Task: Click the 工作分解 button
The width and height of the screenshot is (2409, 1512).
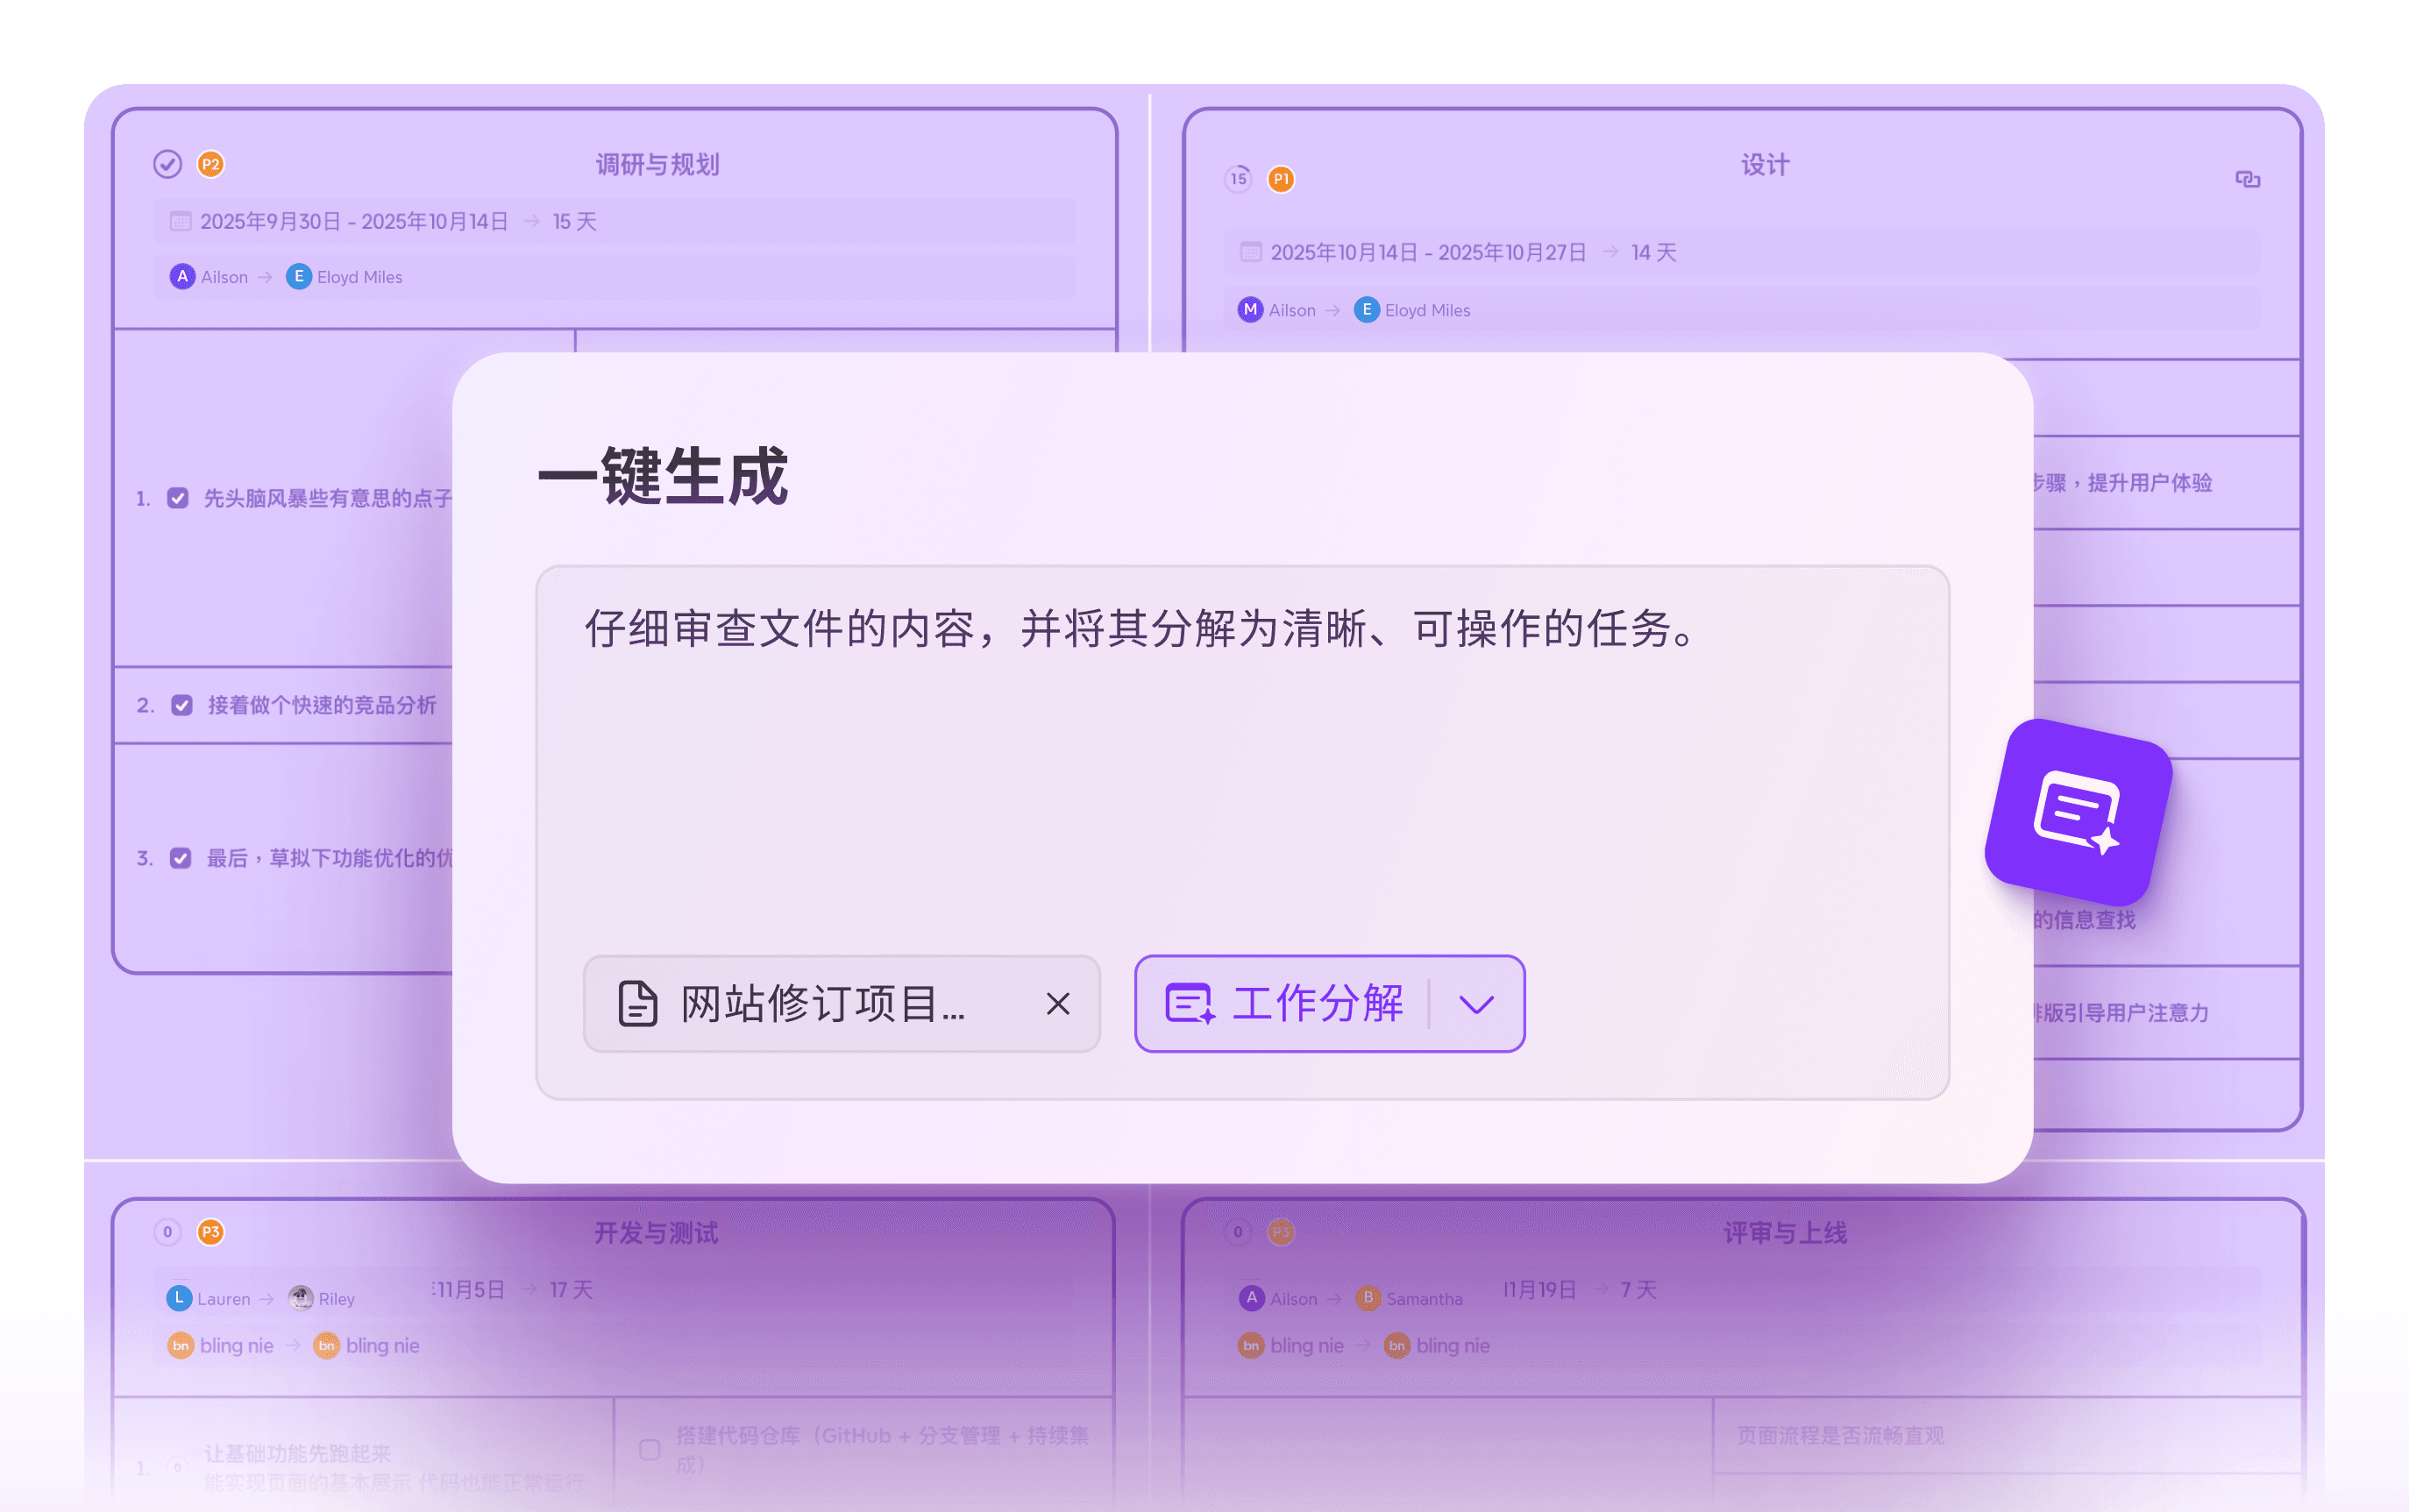Action: [1286, 1003]
